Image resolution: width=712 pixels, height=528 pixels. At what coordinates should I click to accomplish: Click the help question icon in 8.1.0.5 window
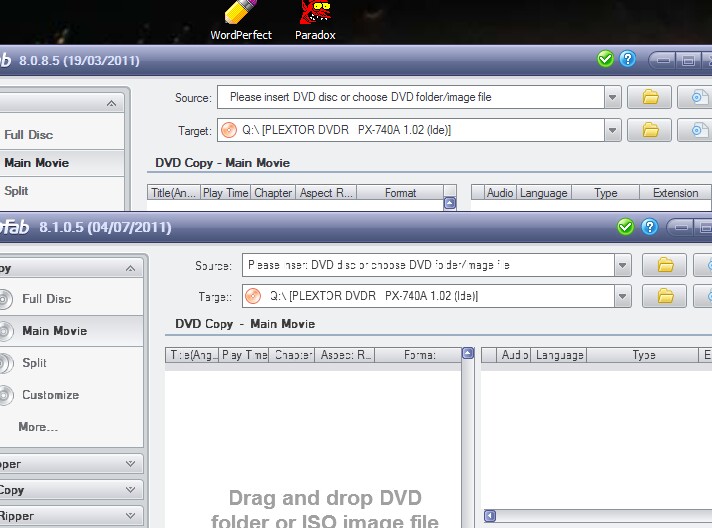tap(650, 227)
